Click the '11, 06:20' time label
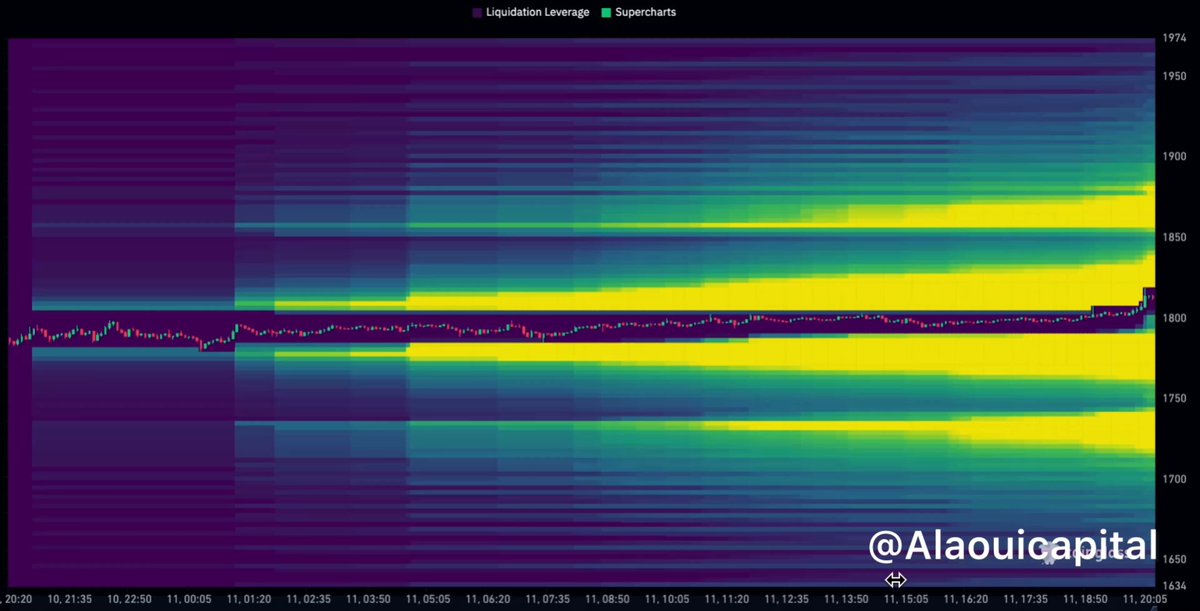 tap(489, 599)
